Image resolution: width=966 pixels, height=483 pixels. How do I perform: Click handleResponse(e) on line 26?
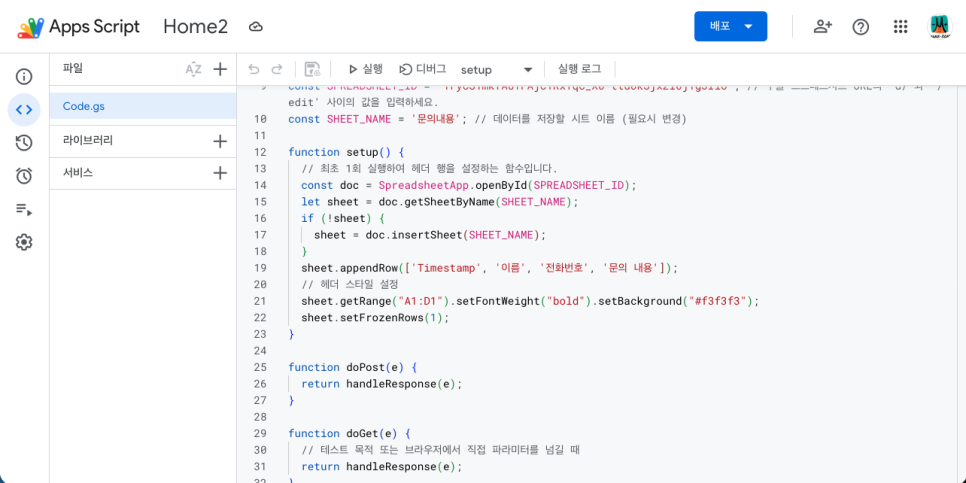pos(400,384)
